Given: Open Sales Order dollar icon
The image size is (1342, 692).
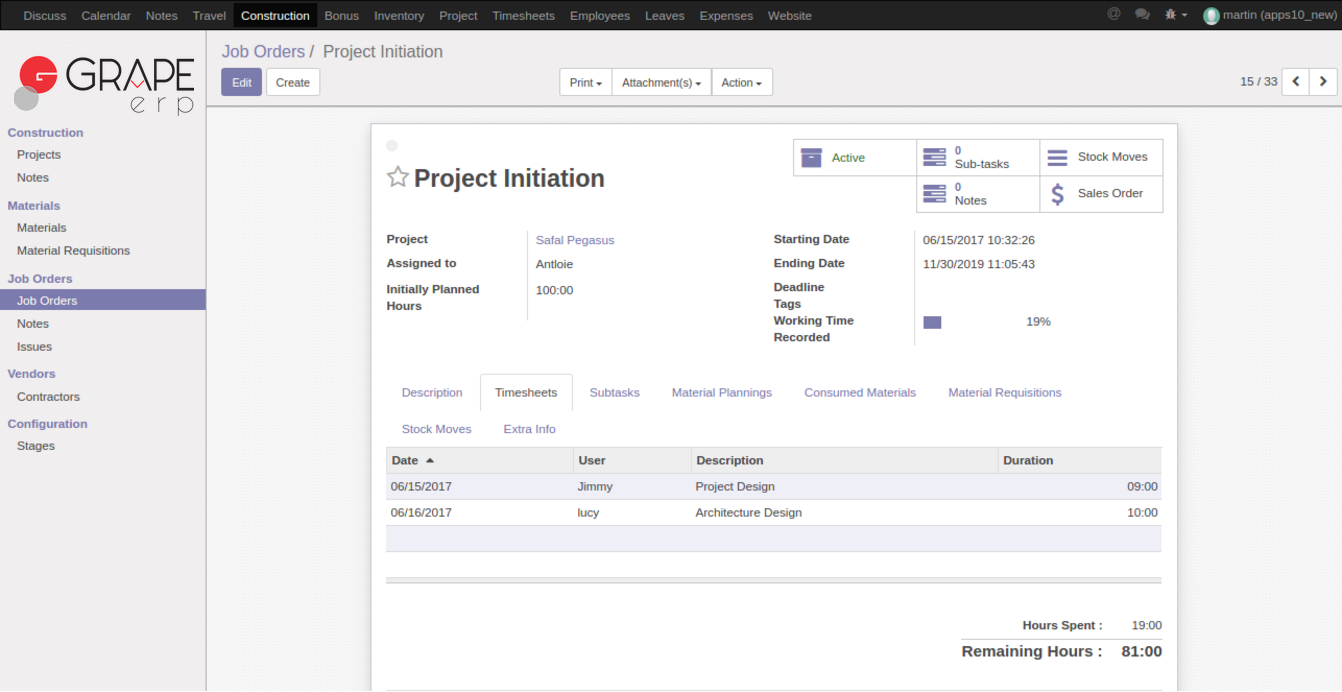Looking at the screenshot, I should click(x=1057, y=194).
